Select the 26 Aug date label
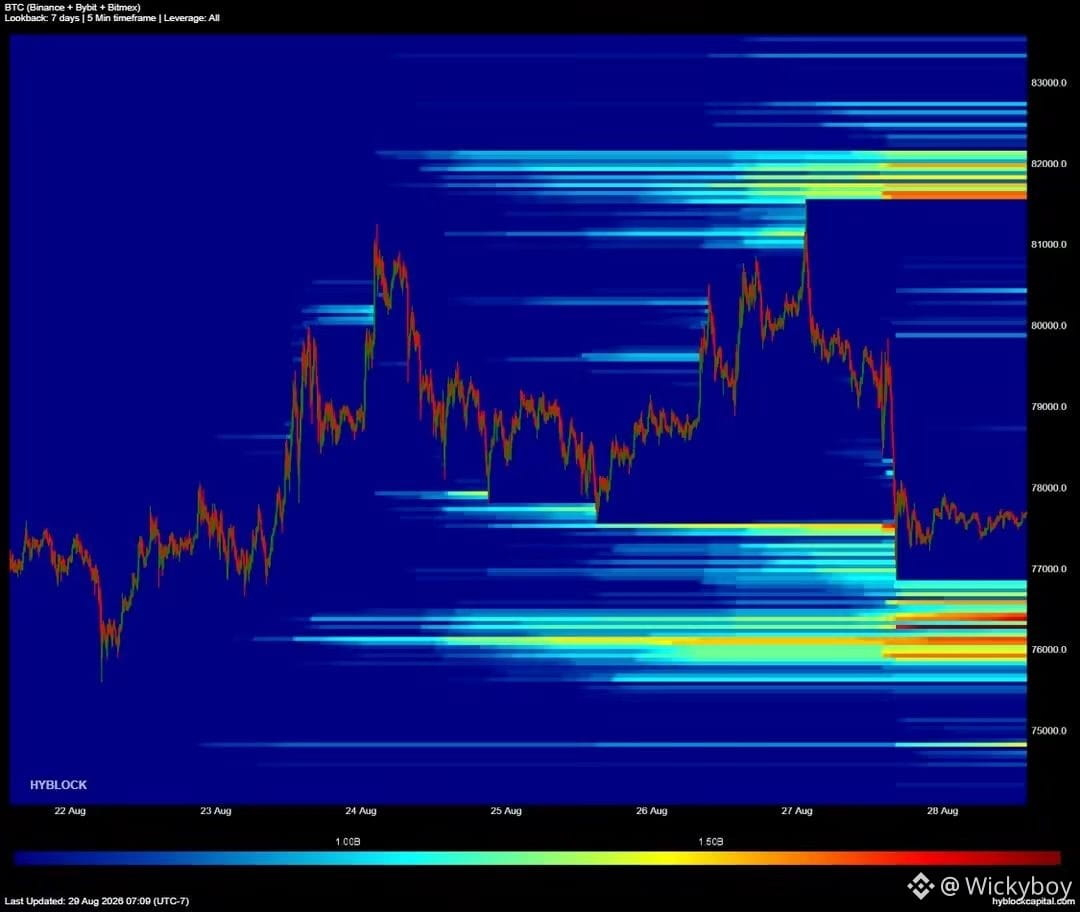The height and width of the screenshot is (912, 1080). tap(652, 811)
